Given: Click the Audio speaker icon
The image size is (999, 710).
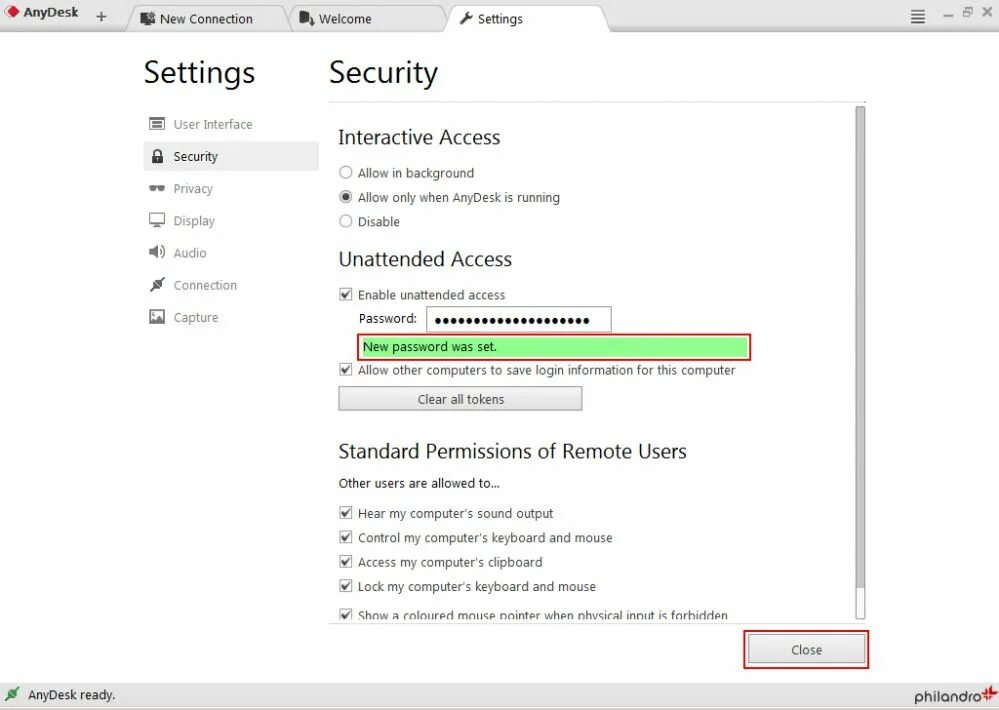Looking at the screenshot, I should click(157, 252).
